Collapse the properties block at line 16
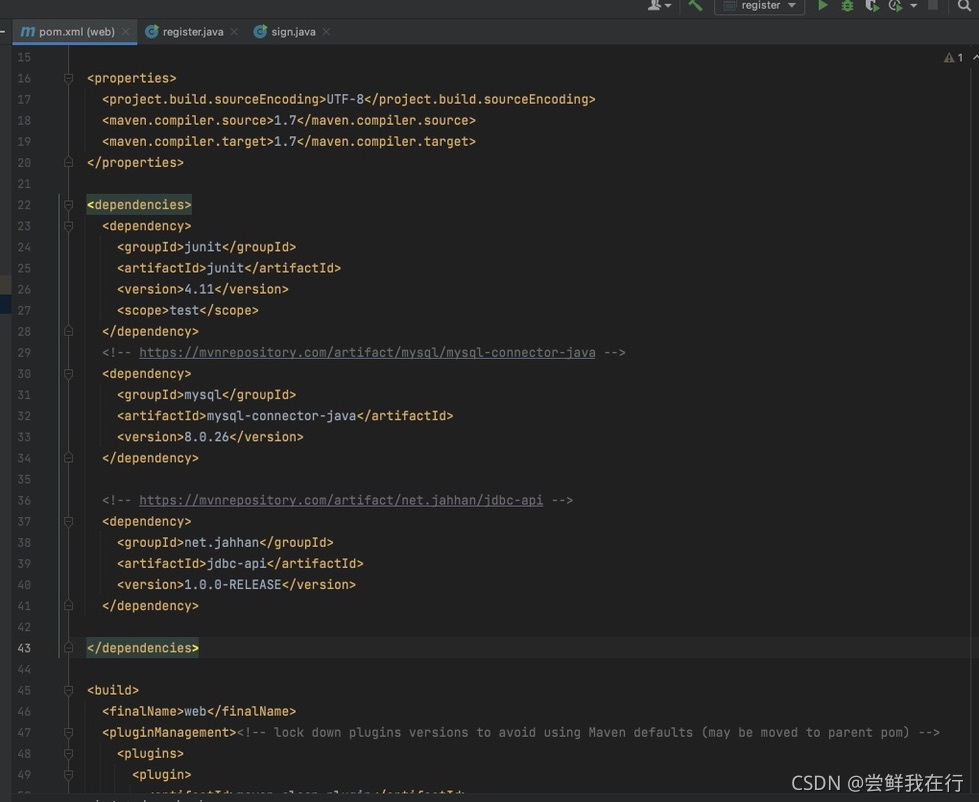The height and width of the screenshot is (802, 979). click(x=69, y=79)
